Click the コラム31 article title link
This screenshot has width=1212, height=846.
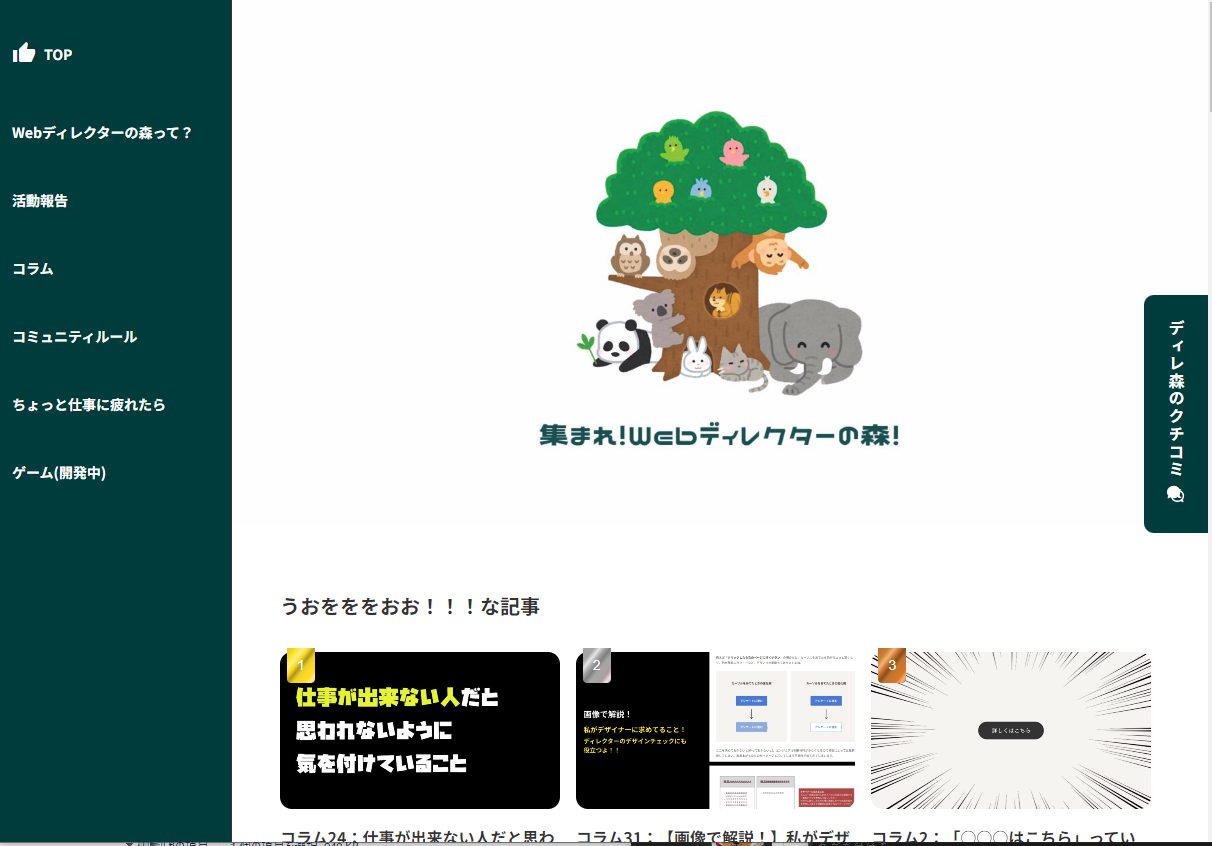click(x=714, y=837)
